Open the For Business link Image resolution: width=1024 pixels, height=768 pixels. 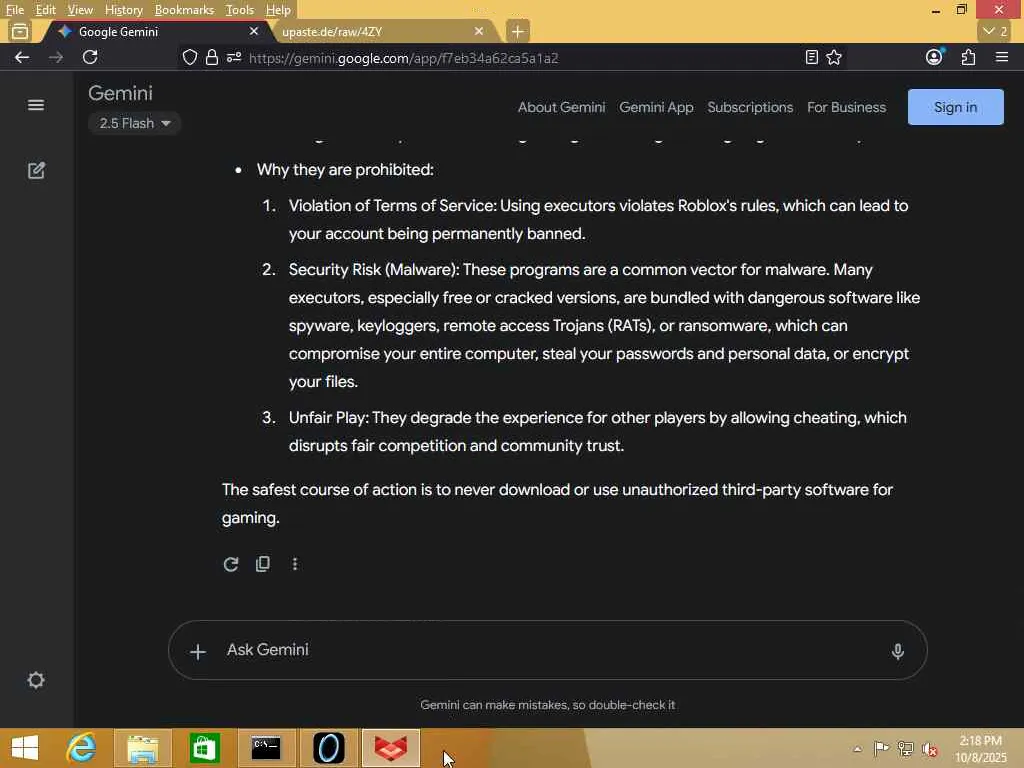pyautogui.click(x=846, y=107)
